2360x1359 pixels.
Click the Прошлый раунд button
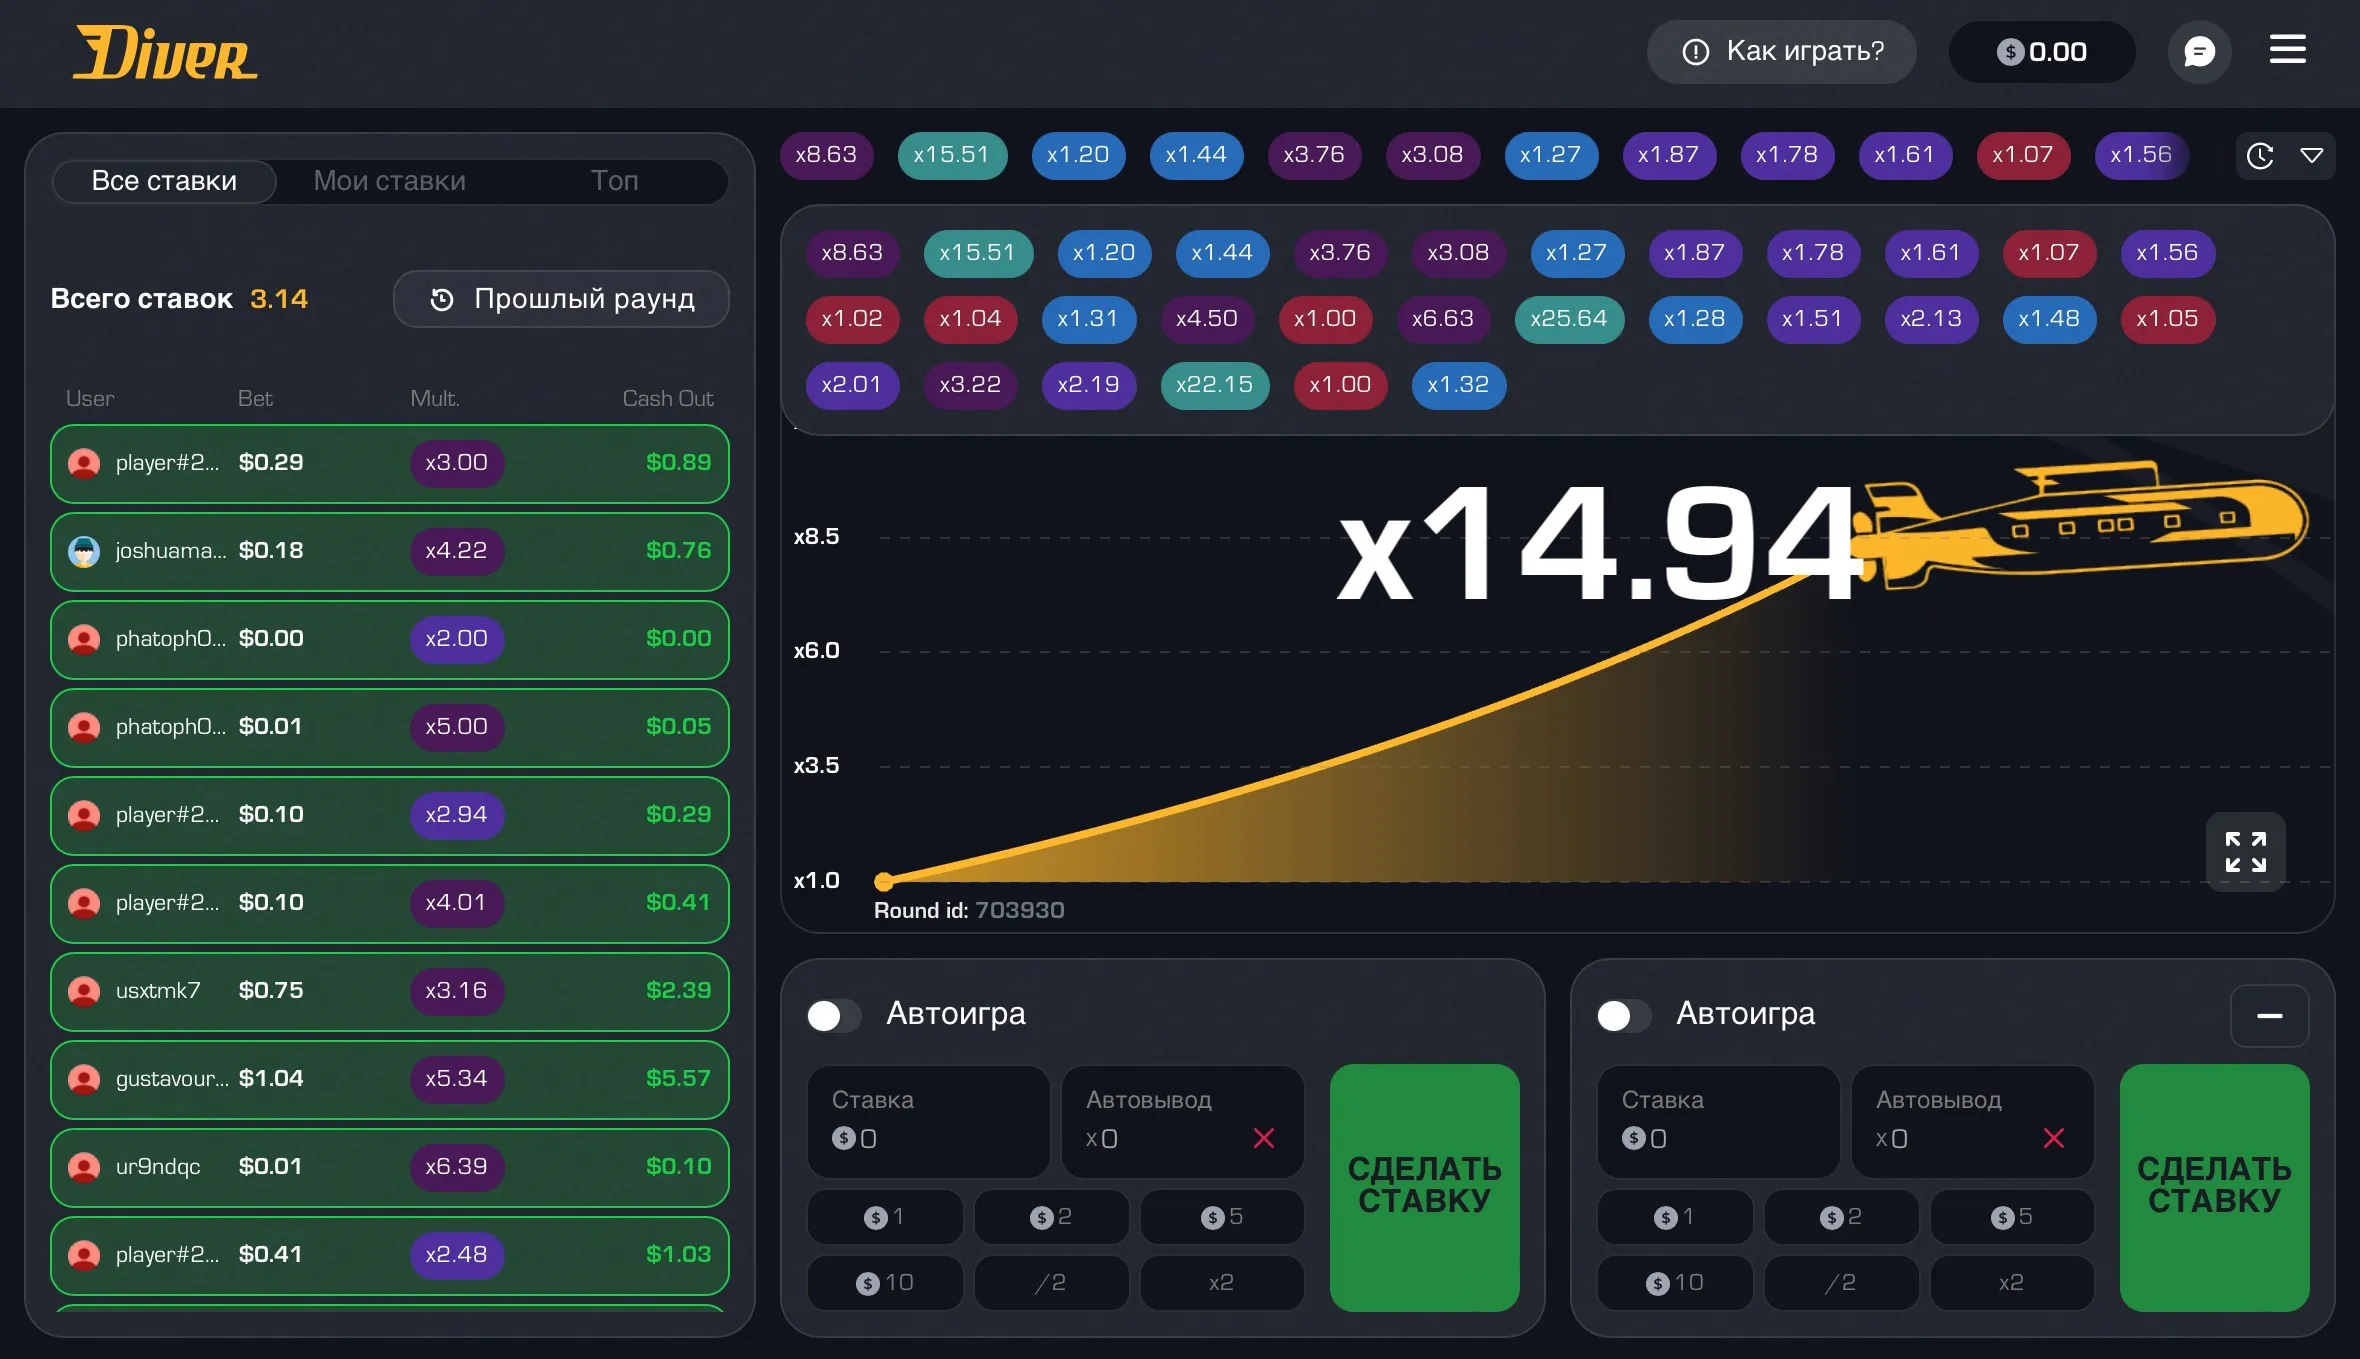tap(561, 299)
